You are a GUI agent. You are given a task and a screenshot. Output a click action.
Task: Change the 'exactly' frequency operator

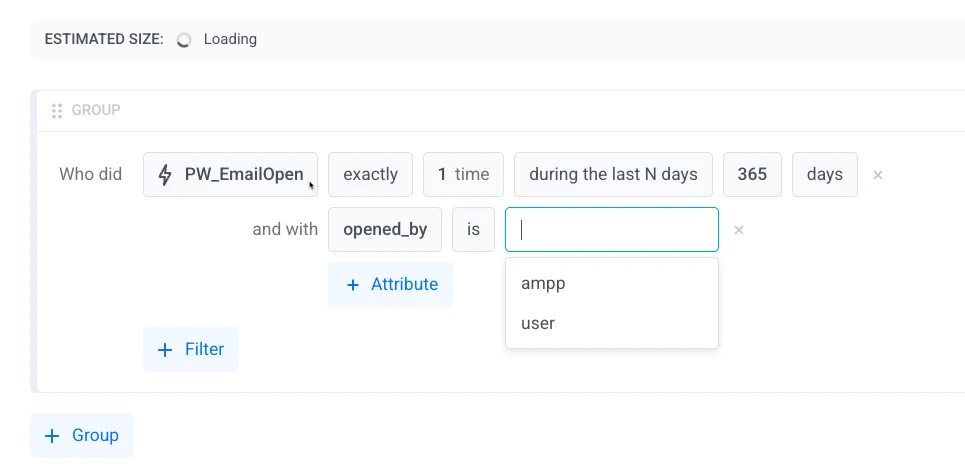(x=370, y=175)
